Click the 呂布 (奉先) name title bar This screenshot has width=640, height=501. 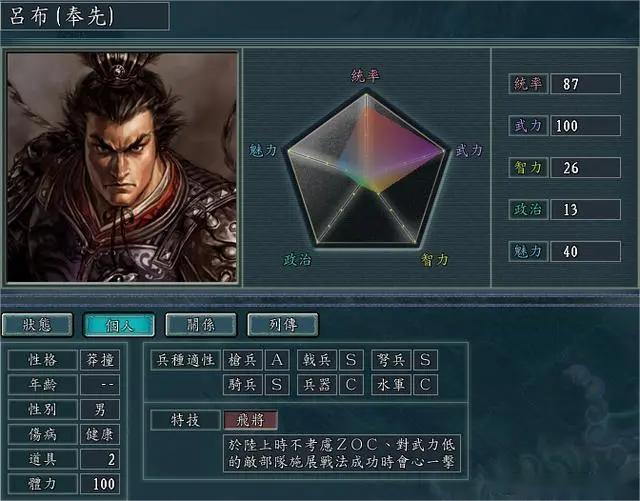click(x=85, y=16)
